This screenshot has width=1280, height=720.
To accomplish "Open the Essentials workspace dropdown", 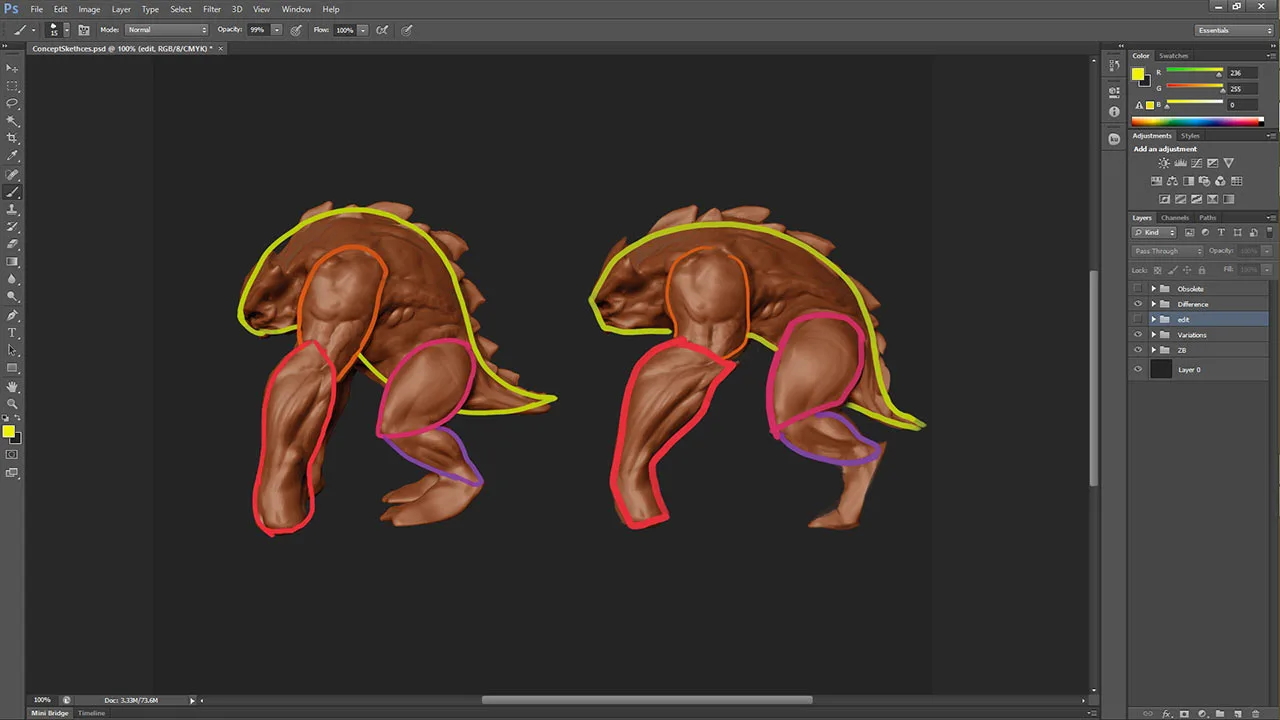I will pyautogui.click(x=1235, y=30).
